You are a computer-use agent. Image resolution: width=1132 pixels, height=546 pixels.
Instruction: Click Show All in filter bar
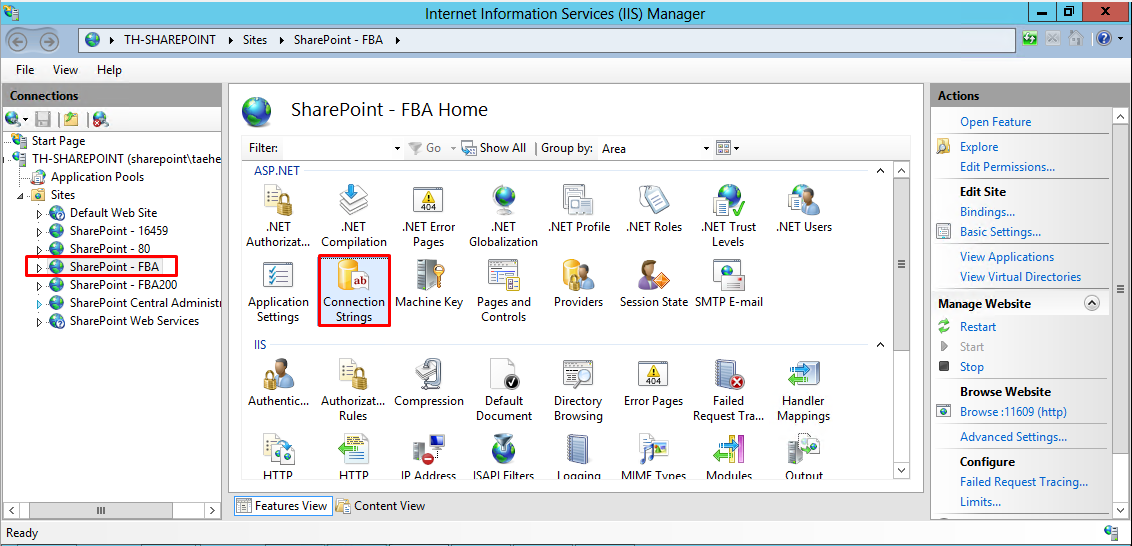click(x=494, y=148)
